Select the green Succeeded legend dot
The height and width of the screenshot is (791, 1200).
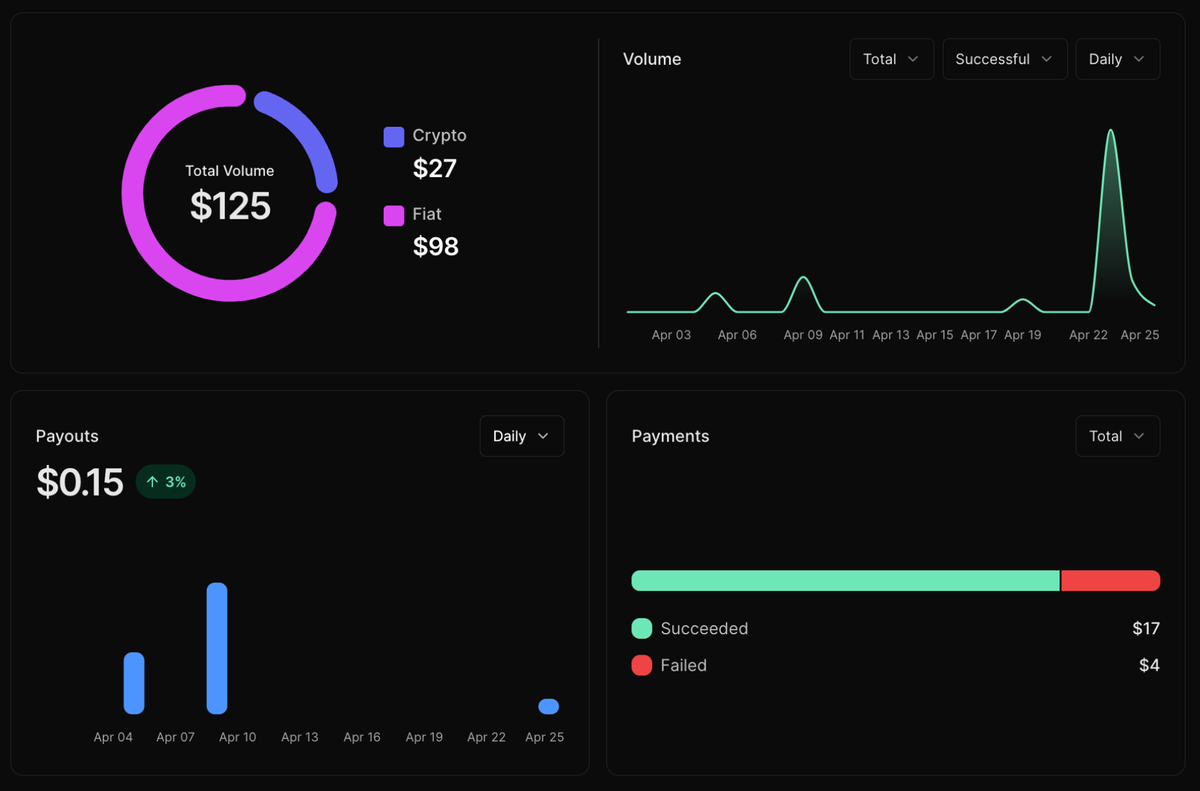641,629
